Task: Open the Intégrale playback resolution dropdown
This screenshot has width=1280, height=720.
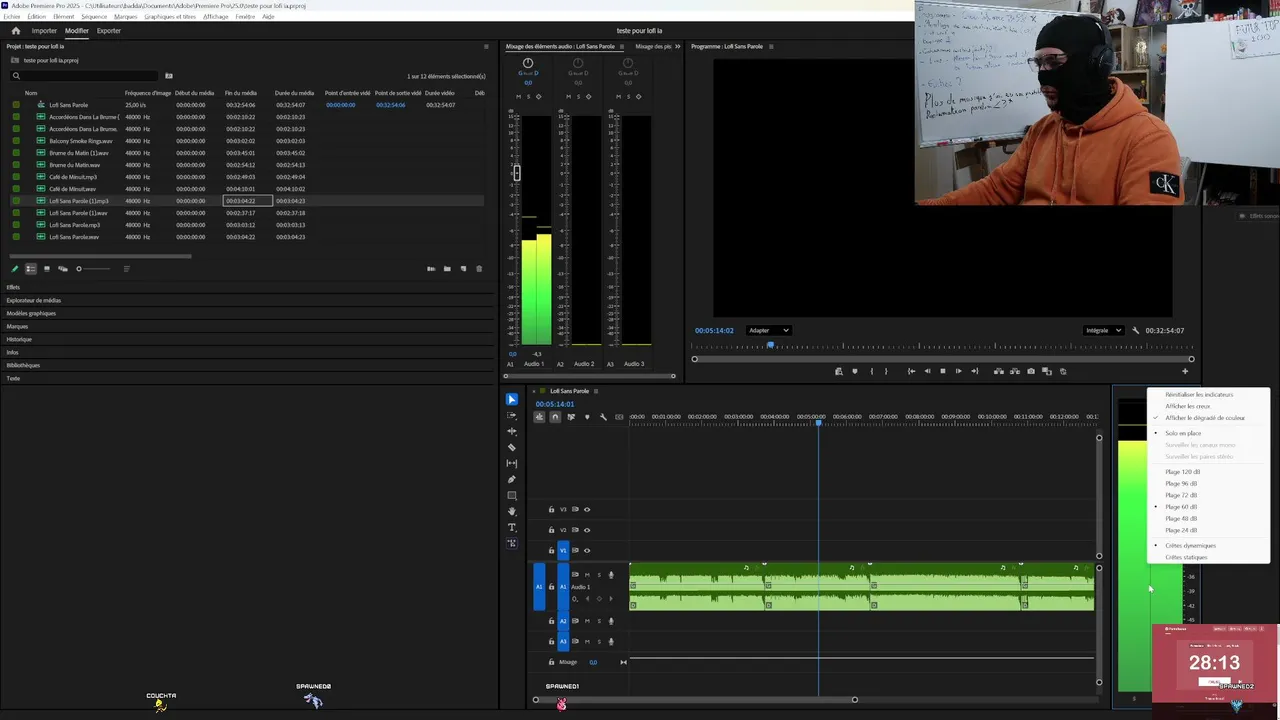Action: (1104, 331)
